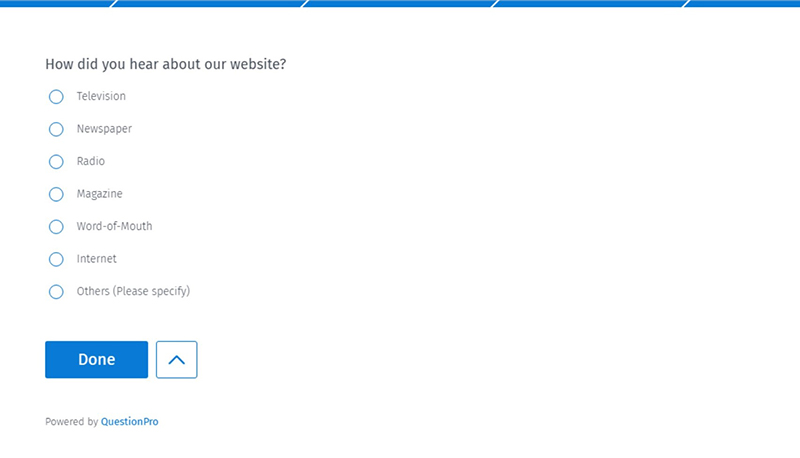Open the QuestionPro link
This screenshot has height=458, width=800.
point(130,422)
